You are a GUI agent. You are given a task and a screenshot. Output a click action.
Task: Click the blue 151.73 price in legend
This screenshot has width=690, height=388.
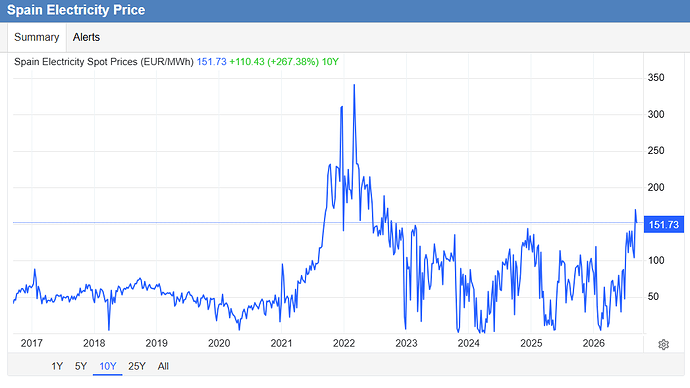(211, 62)
